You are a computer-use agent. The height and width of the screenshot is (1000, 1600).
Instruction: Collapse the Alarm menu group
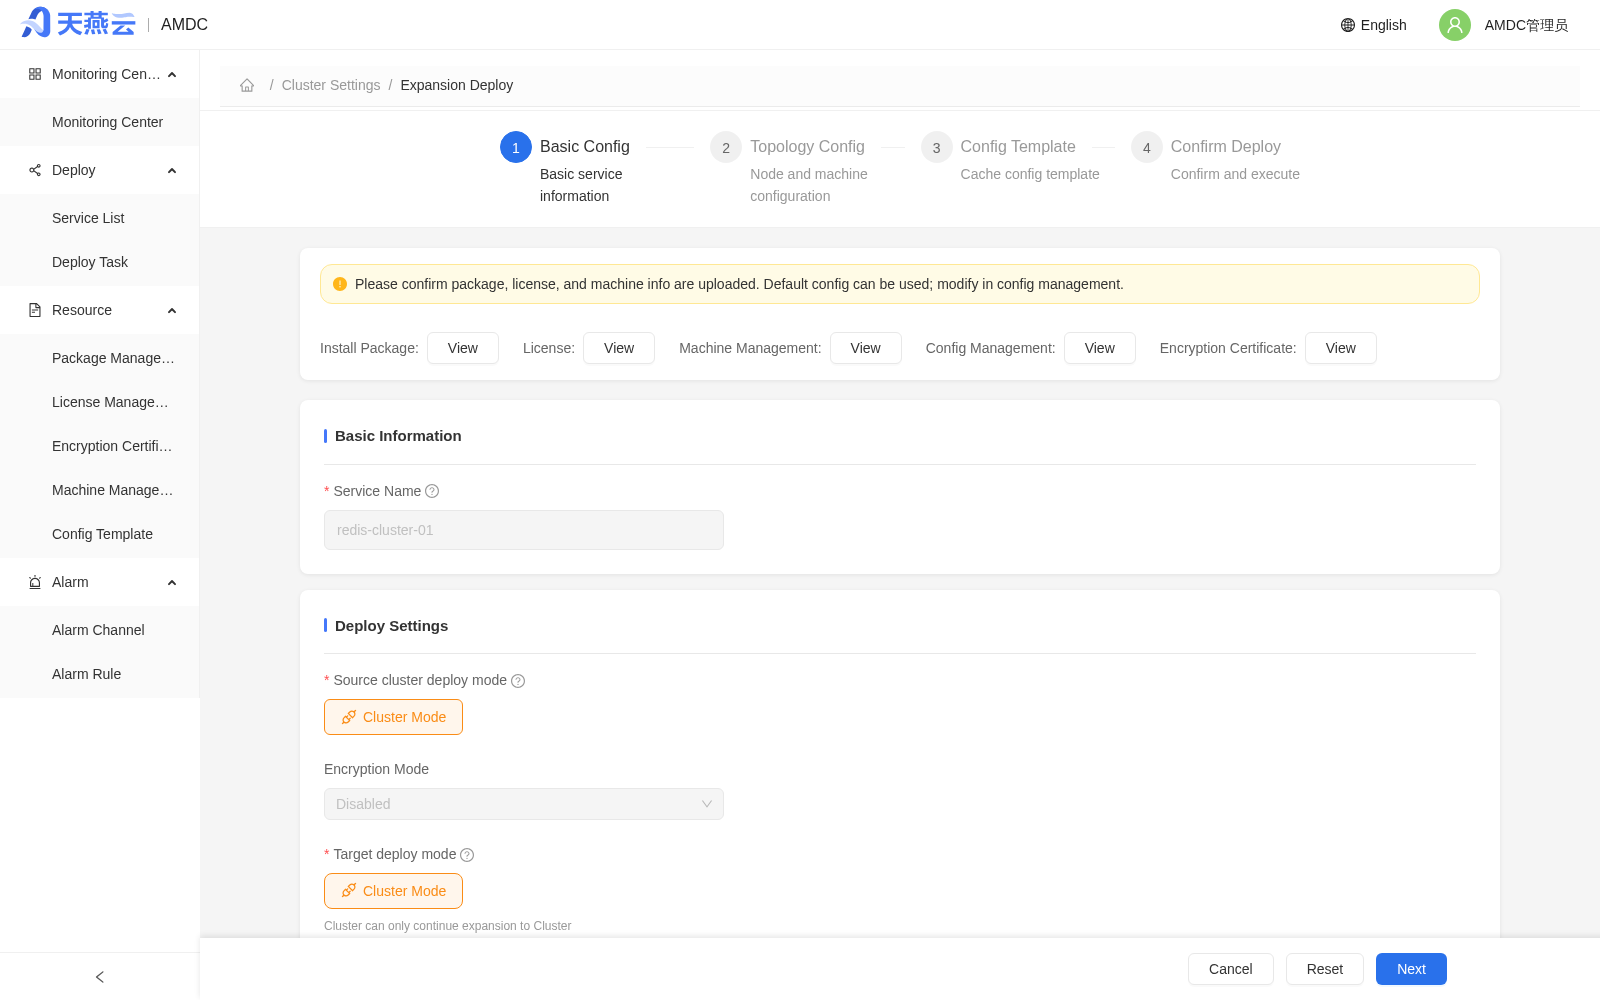172,582
